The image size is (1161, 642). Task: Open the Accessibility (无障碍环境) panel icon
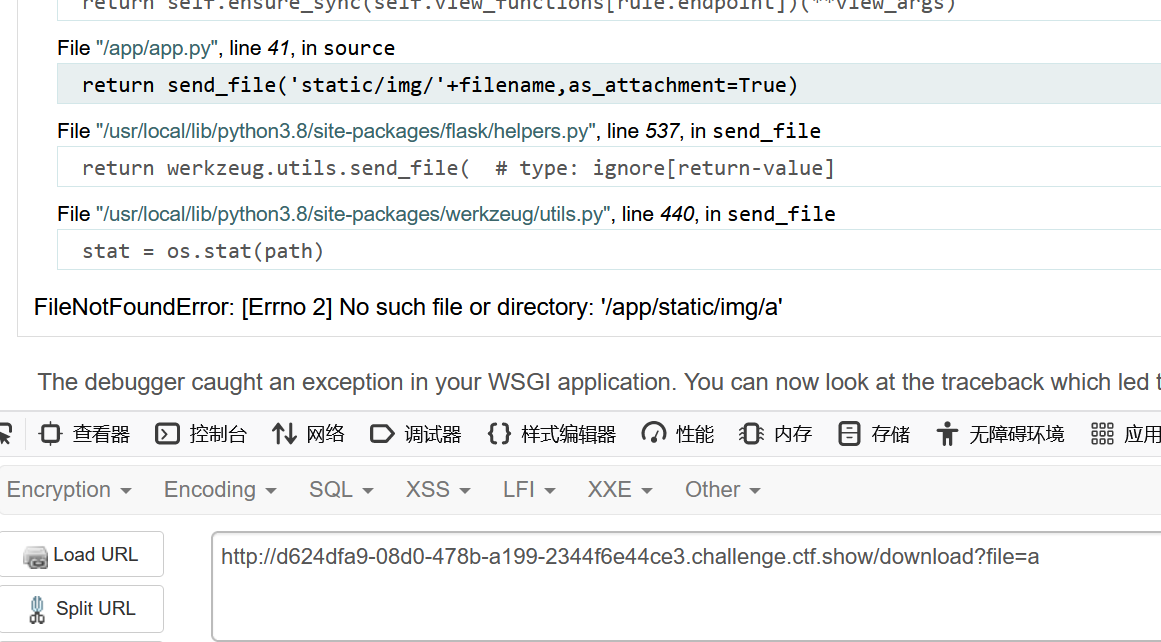(x=947, y=434)
